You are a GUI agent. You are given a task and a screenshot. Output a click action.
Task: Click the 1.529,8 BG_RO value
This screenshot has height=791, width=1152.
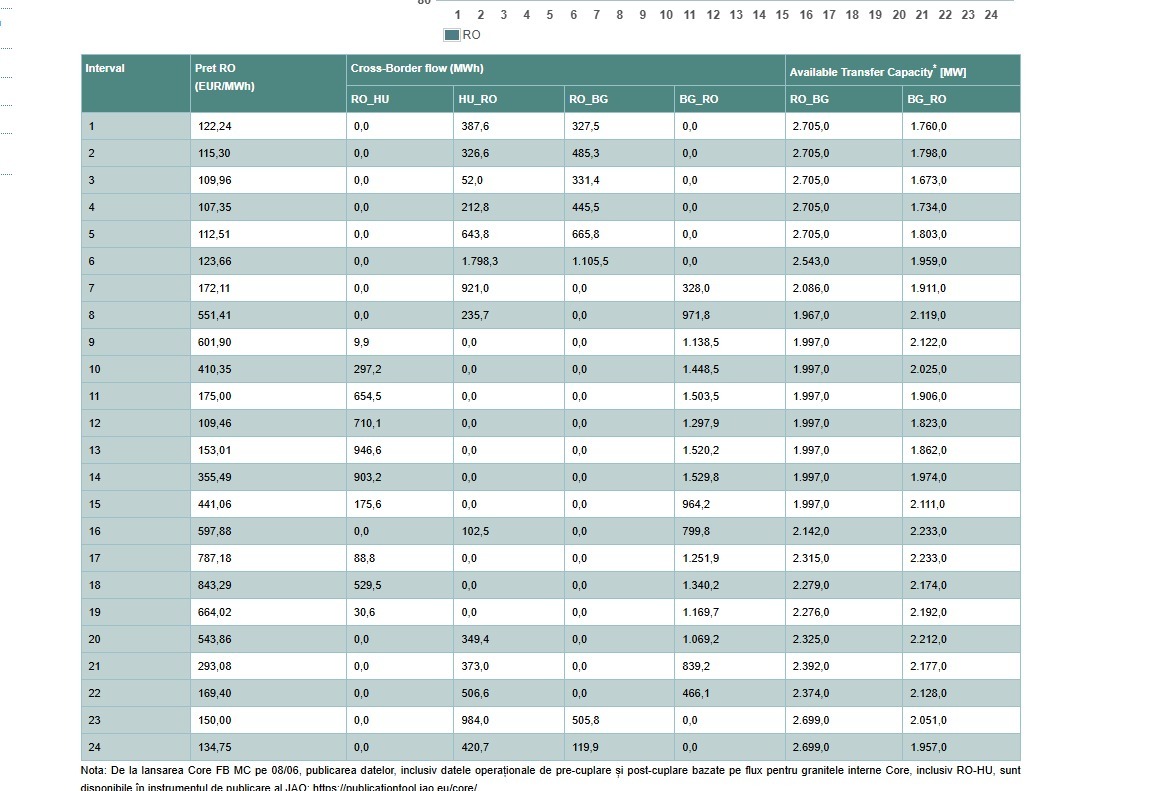pyautogui.click(x=700, y=477)
